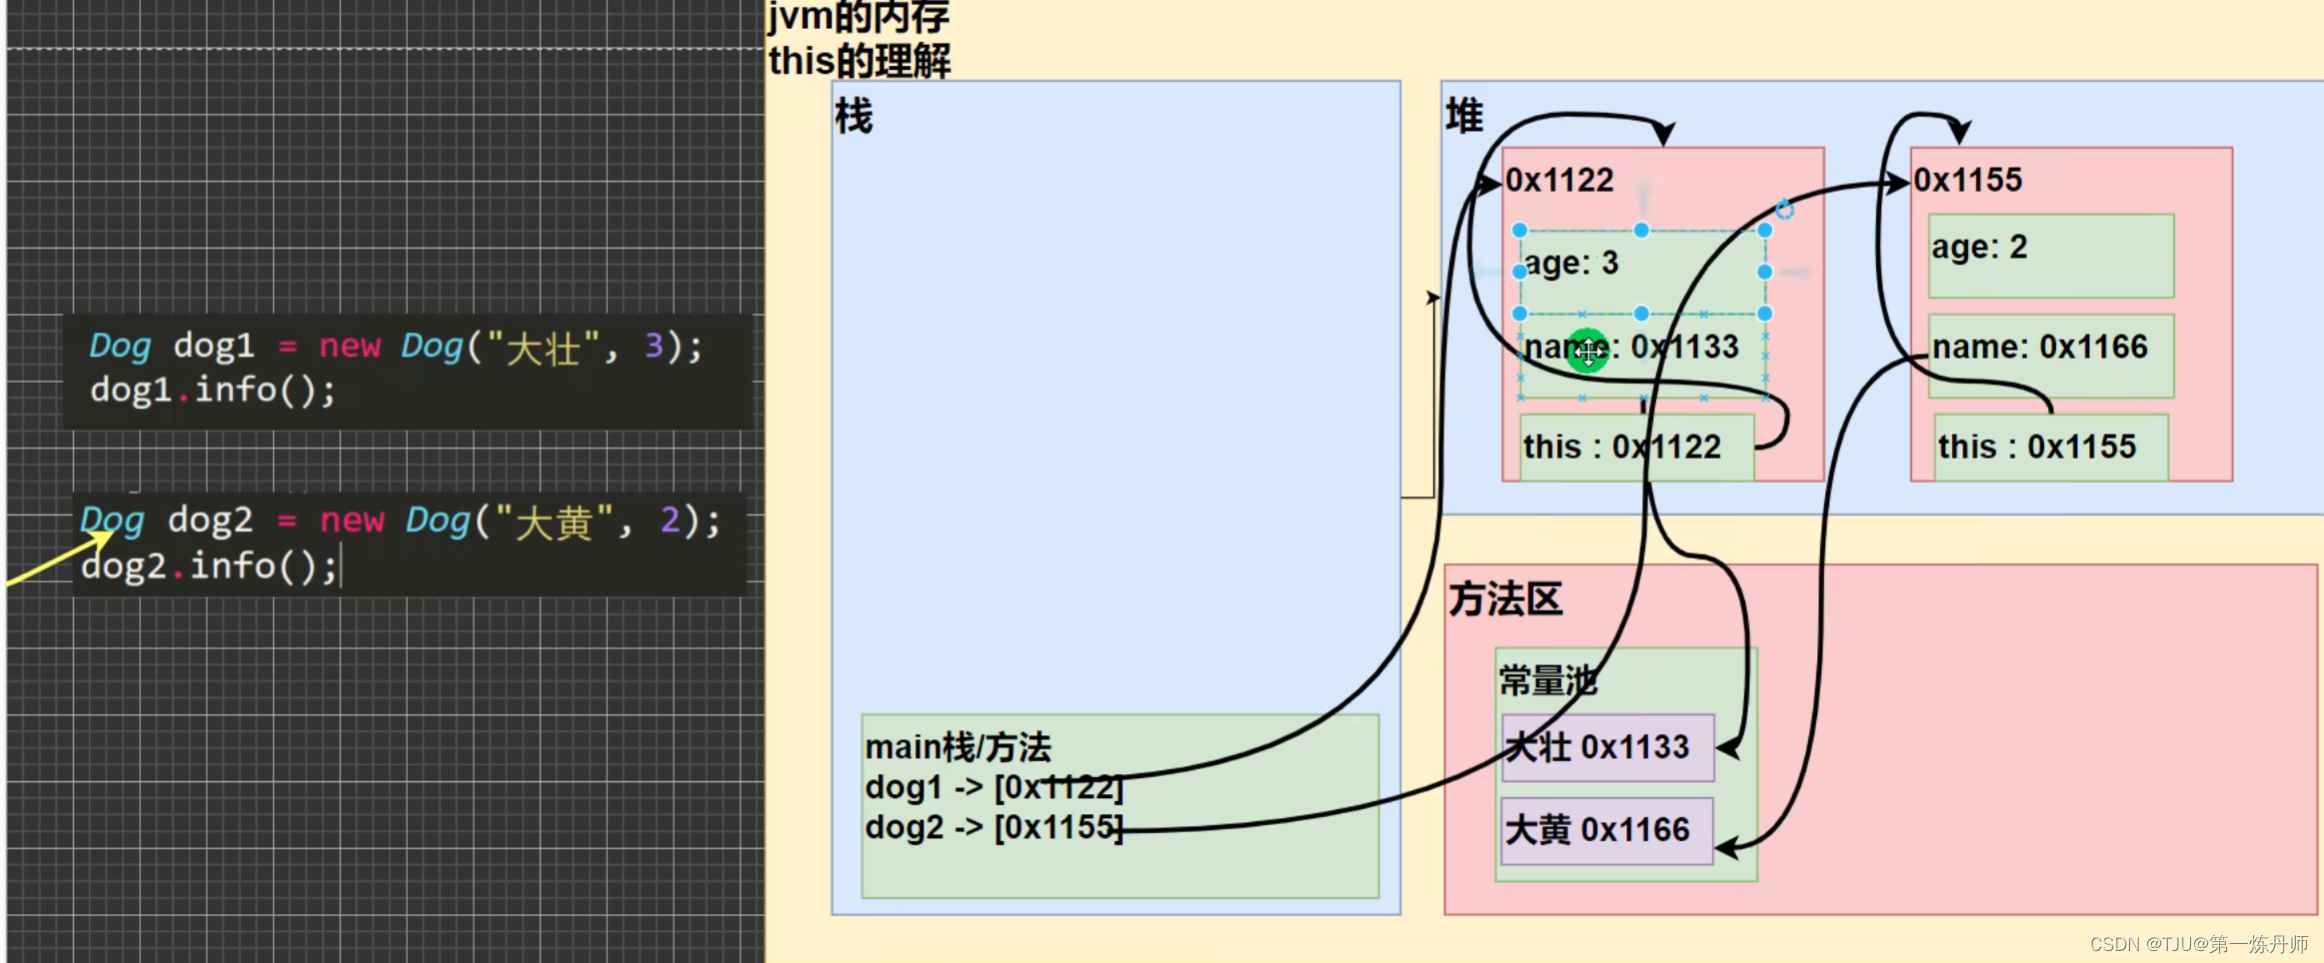The height and width of the screenshot is (963, 2324).
Task: Click the code line "dog2.info();"
Action: click(x=210, y=566)
